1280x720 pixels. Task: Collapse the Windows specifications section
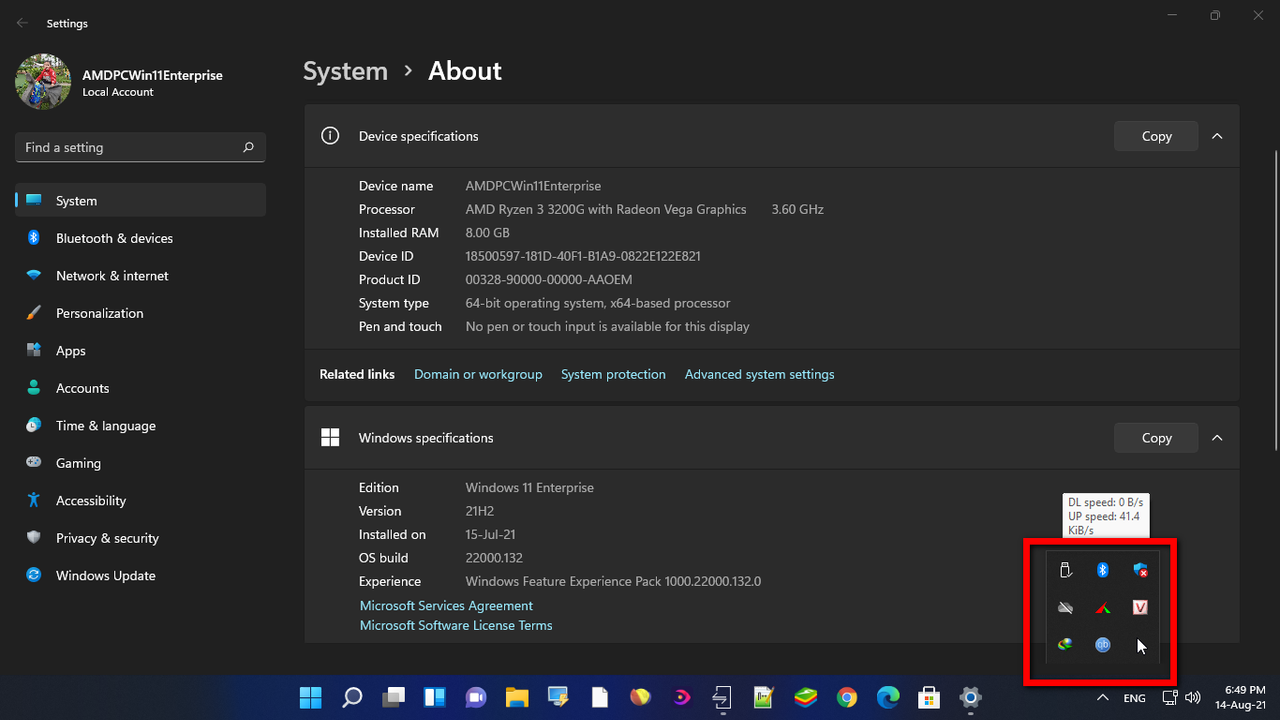point(1217,438)
